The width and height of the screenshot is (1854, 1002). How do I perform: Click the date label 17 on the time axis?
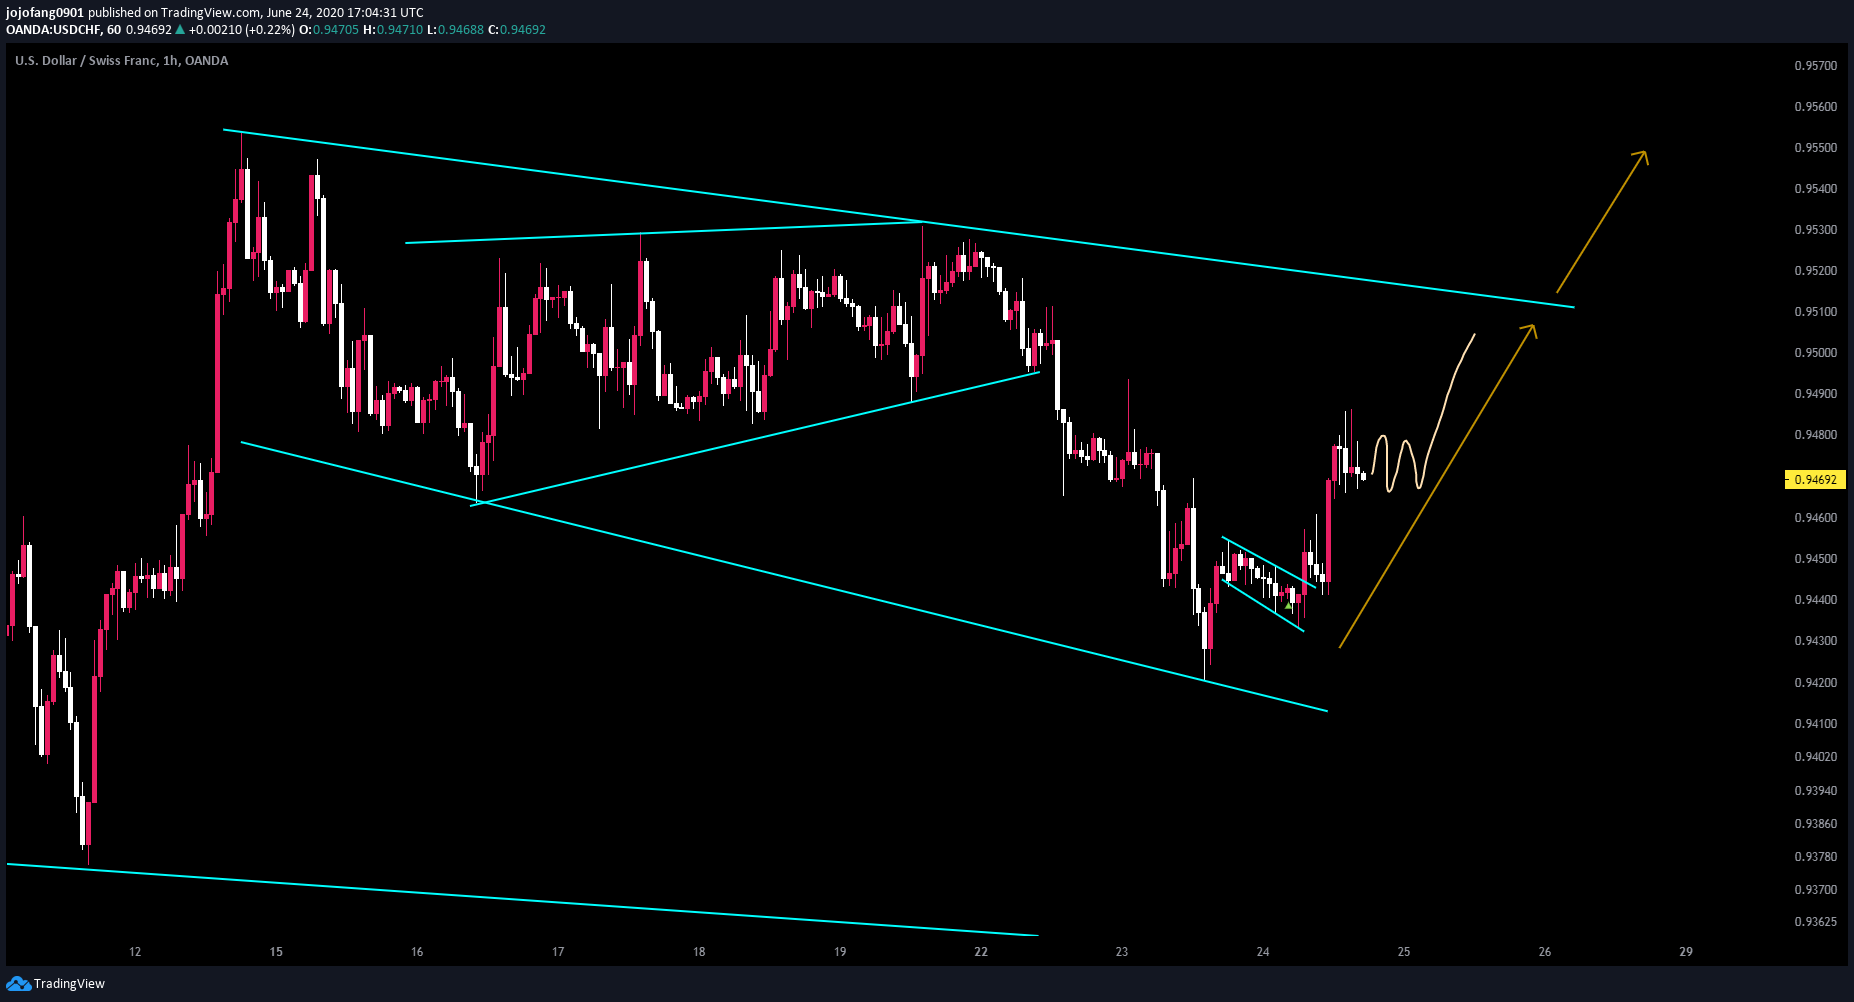tap(558, 952)
